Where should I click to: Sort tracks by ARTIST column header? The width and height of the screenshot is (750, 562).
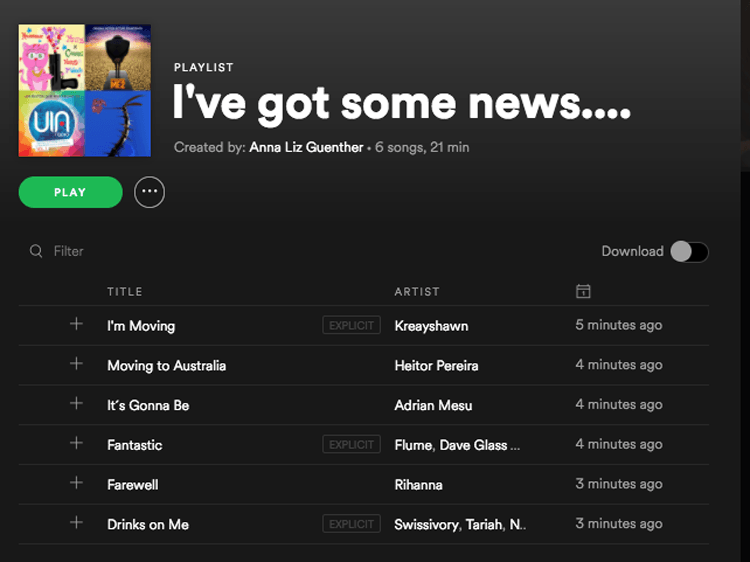pyautogui.click(x=417, y=292)
